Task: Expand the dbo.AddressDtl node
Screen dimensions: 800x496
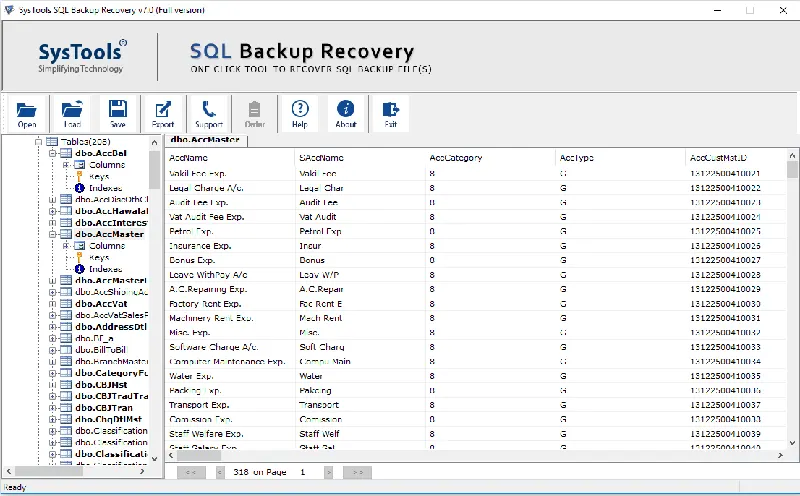Action: click(x=52, y=327)
